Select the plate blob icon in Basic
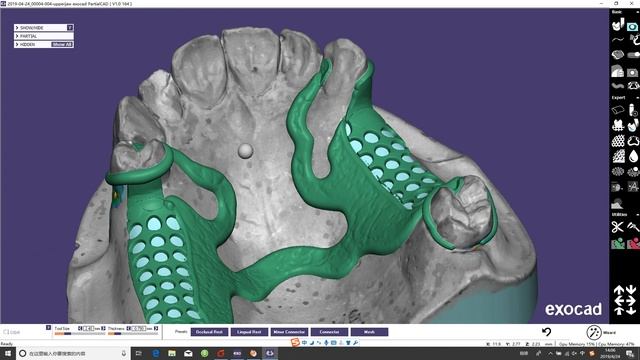Viewport: 640px width, 360px height. tap(618, 55)
